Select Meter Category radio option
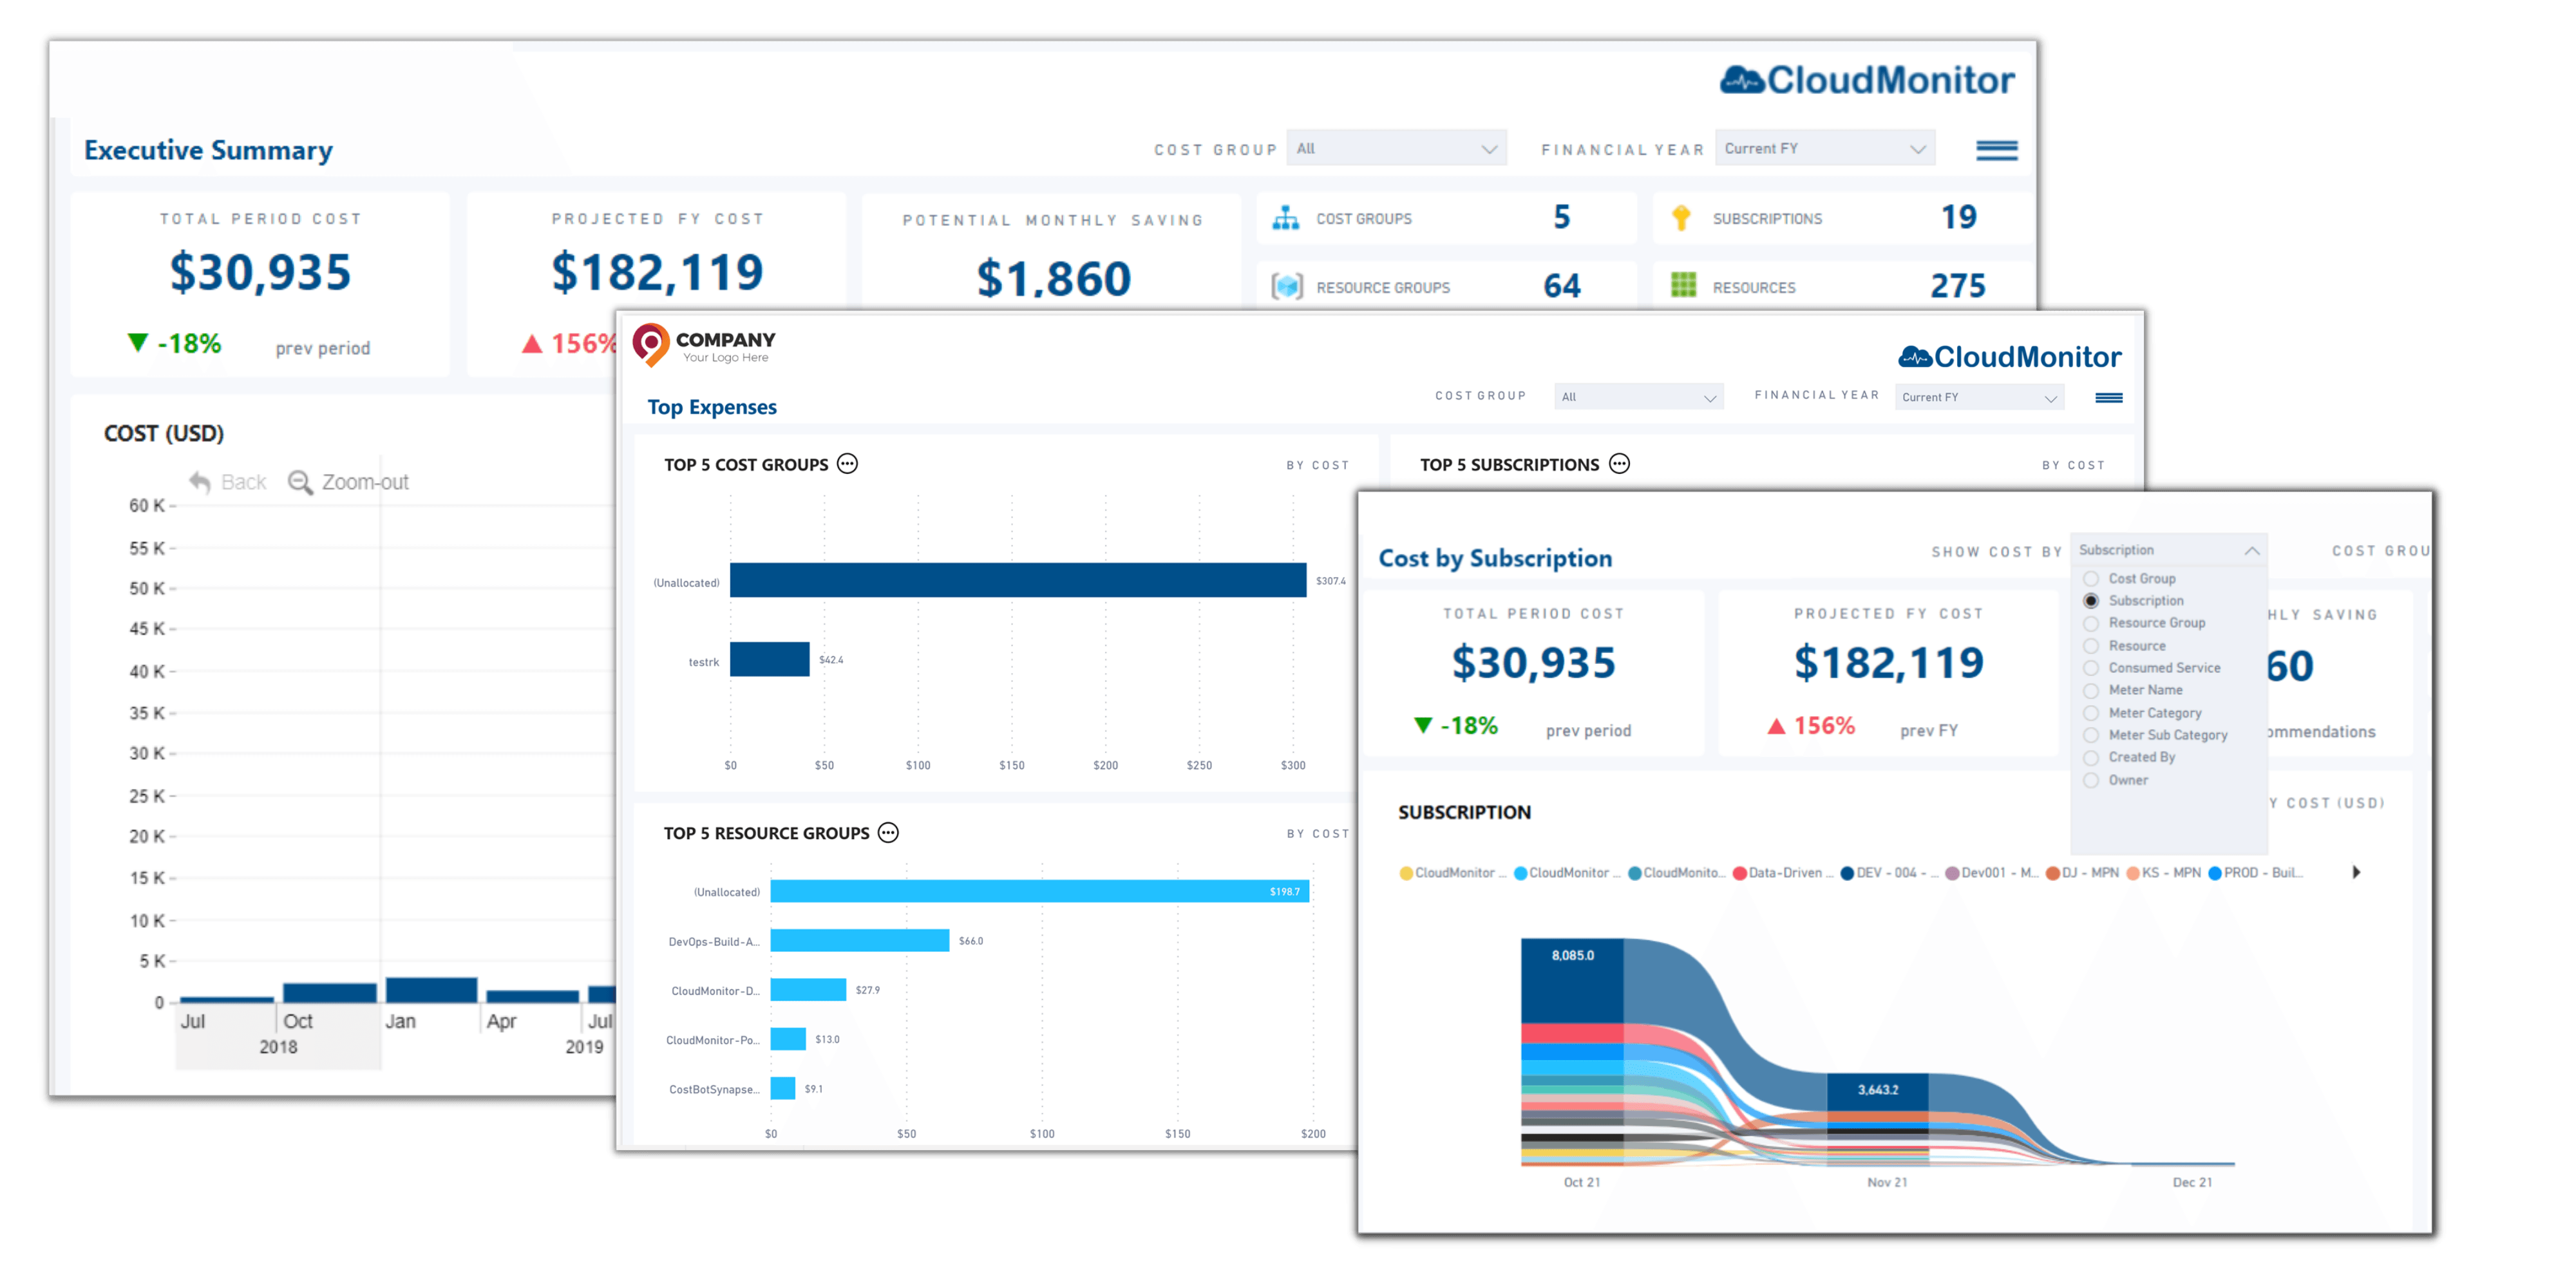 coord(2090,713)
